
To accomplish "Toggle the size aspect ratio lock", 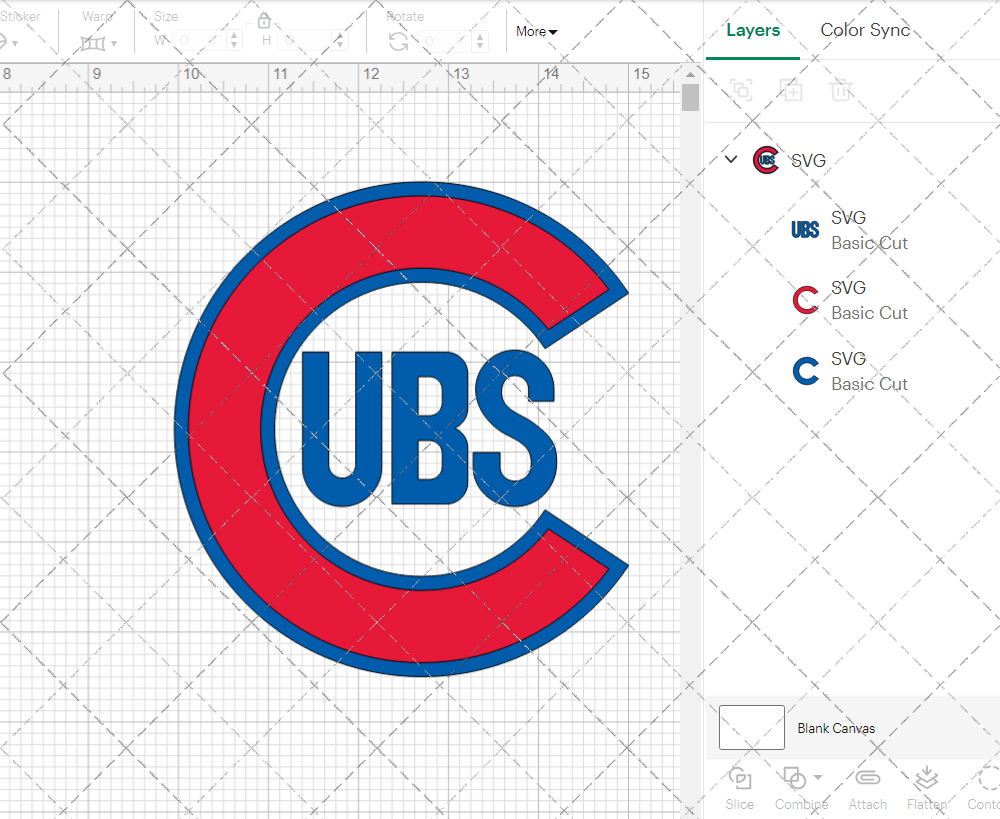I will pos(264,21).
